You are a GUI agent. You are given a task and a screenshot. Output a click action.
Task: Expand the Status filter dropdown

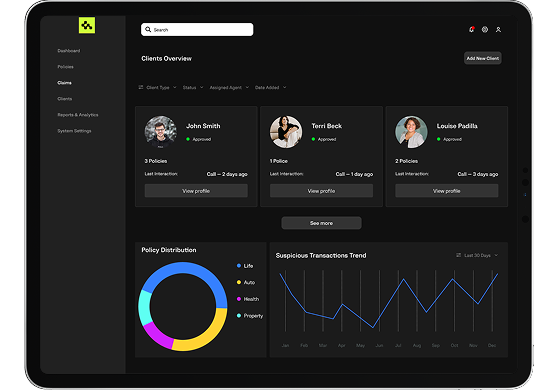193,87
